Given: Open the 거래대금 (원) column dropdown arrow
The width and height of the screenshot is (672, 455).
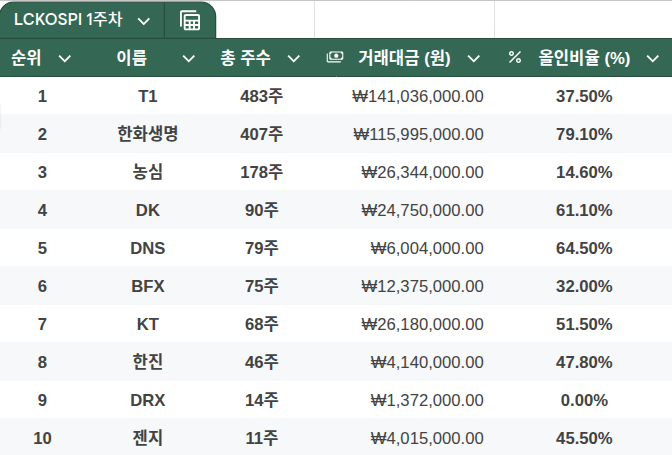Looking at the screenshot, I should pos(473,58).
